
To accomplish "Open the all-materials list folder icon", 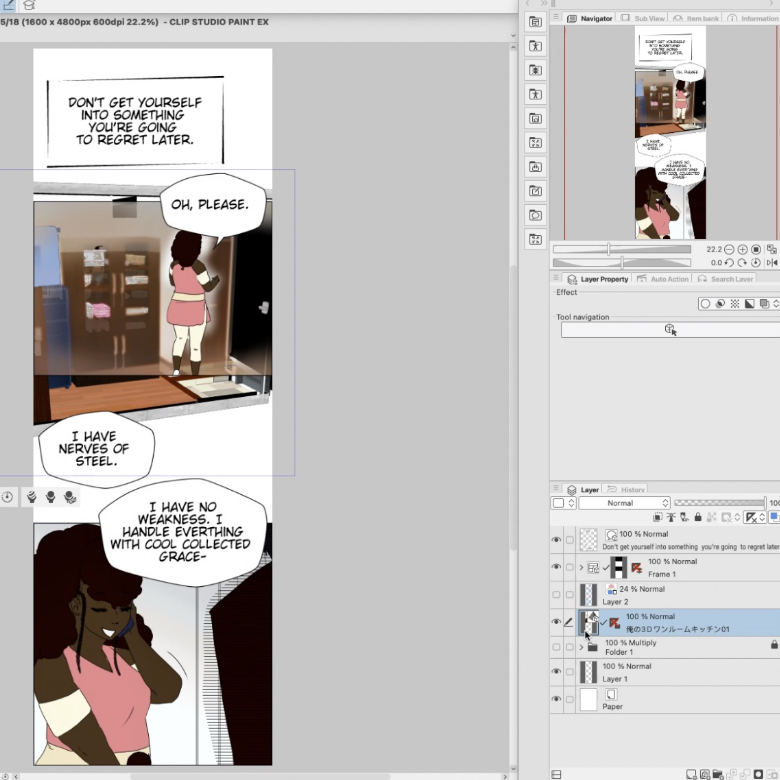I will 535,22.
